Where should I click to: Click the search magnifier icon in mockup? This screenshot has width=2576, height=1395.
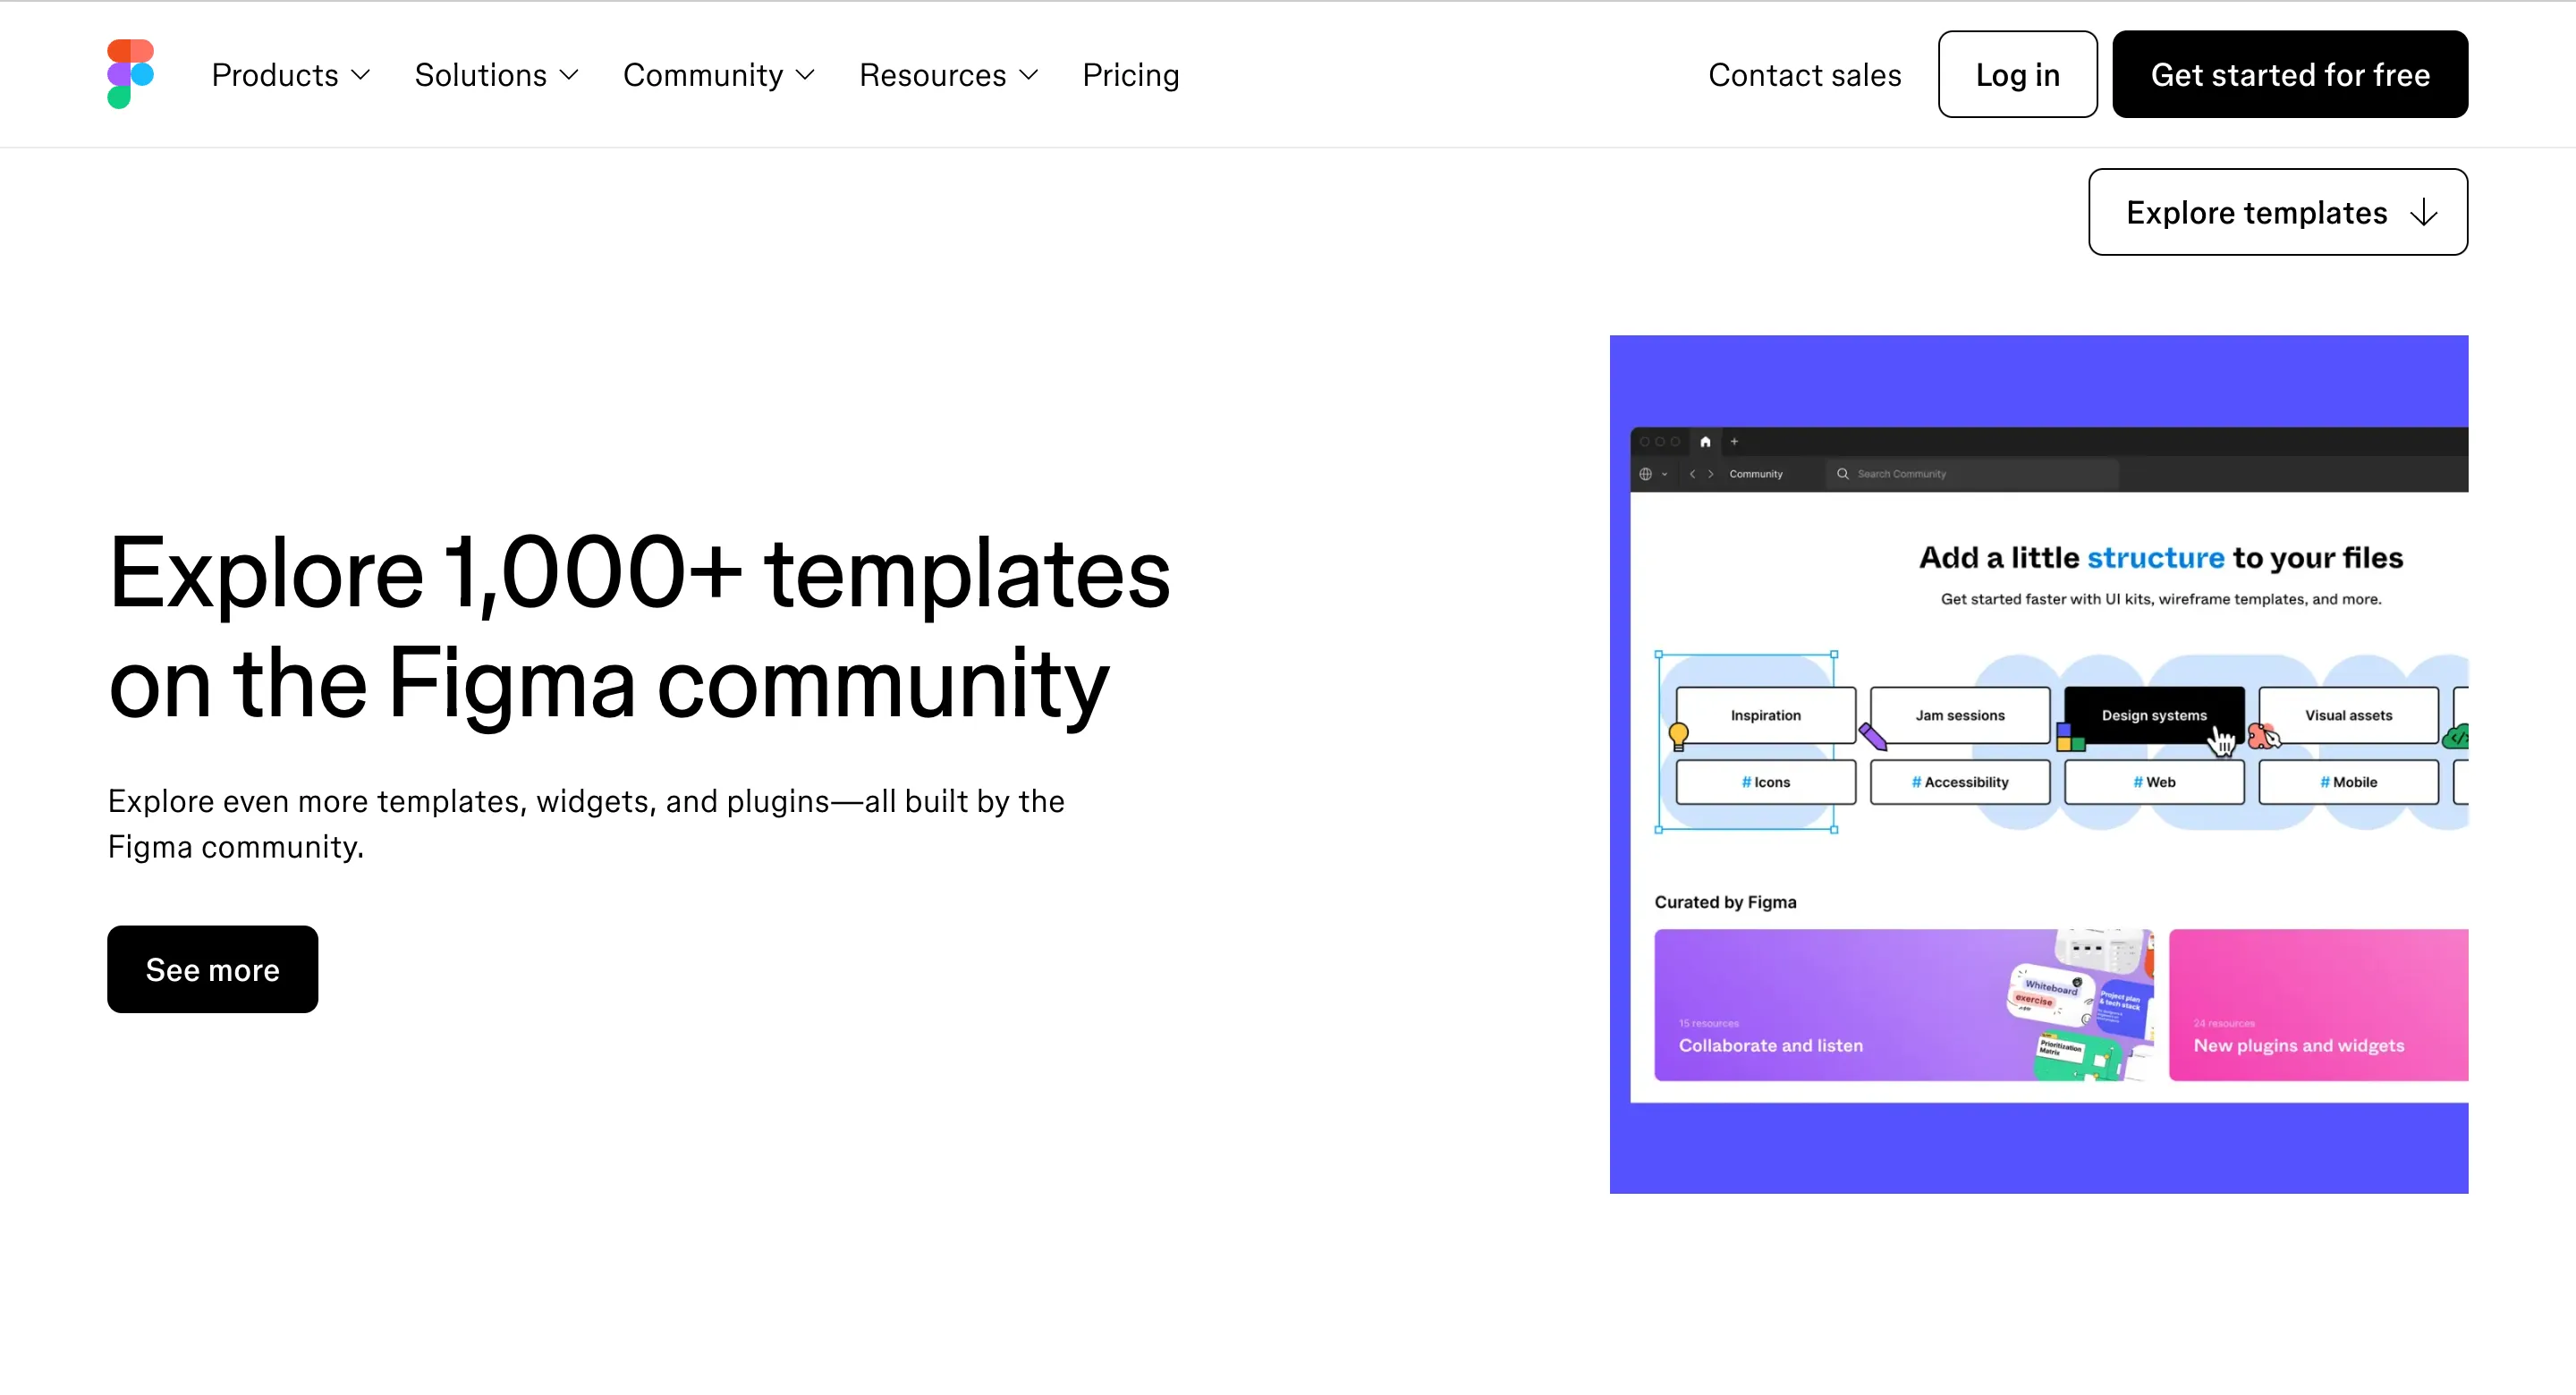[1842, 474]
